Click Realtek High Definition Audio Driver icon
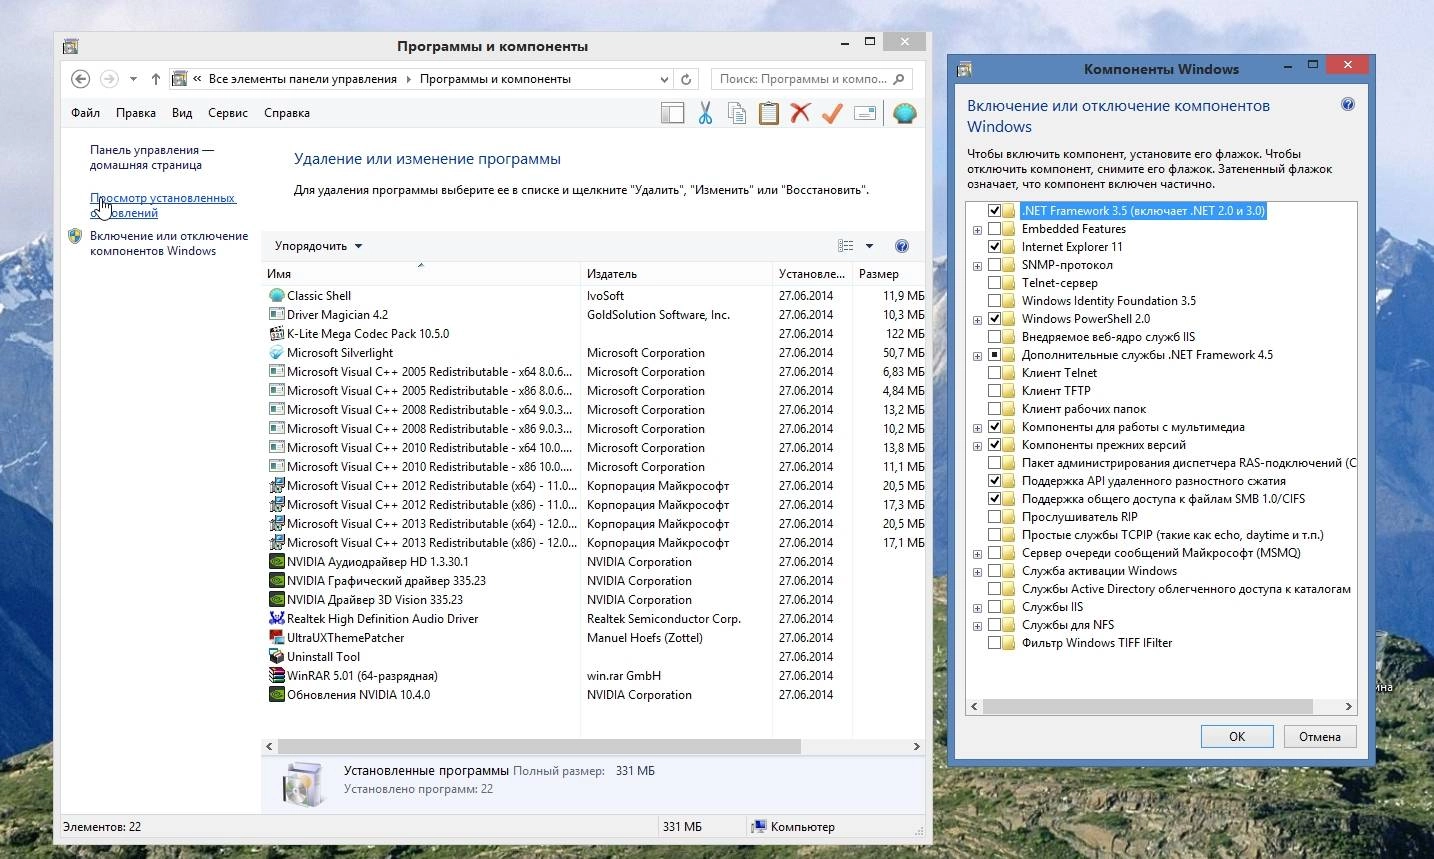The width and height of the screenshot is (1434, 859). (x=277, y=619)
